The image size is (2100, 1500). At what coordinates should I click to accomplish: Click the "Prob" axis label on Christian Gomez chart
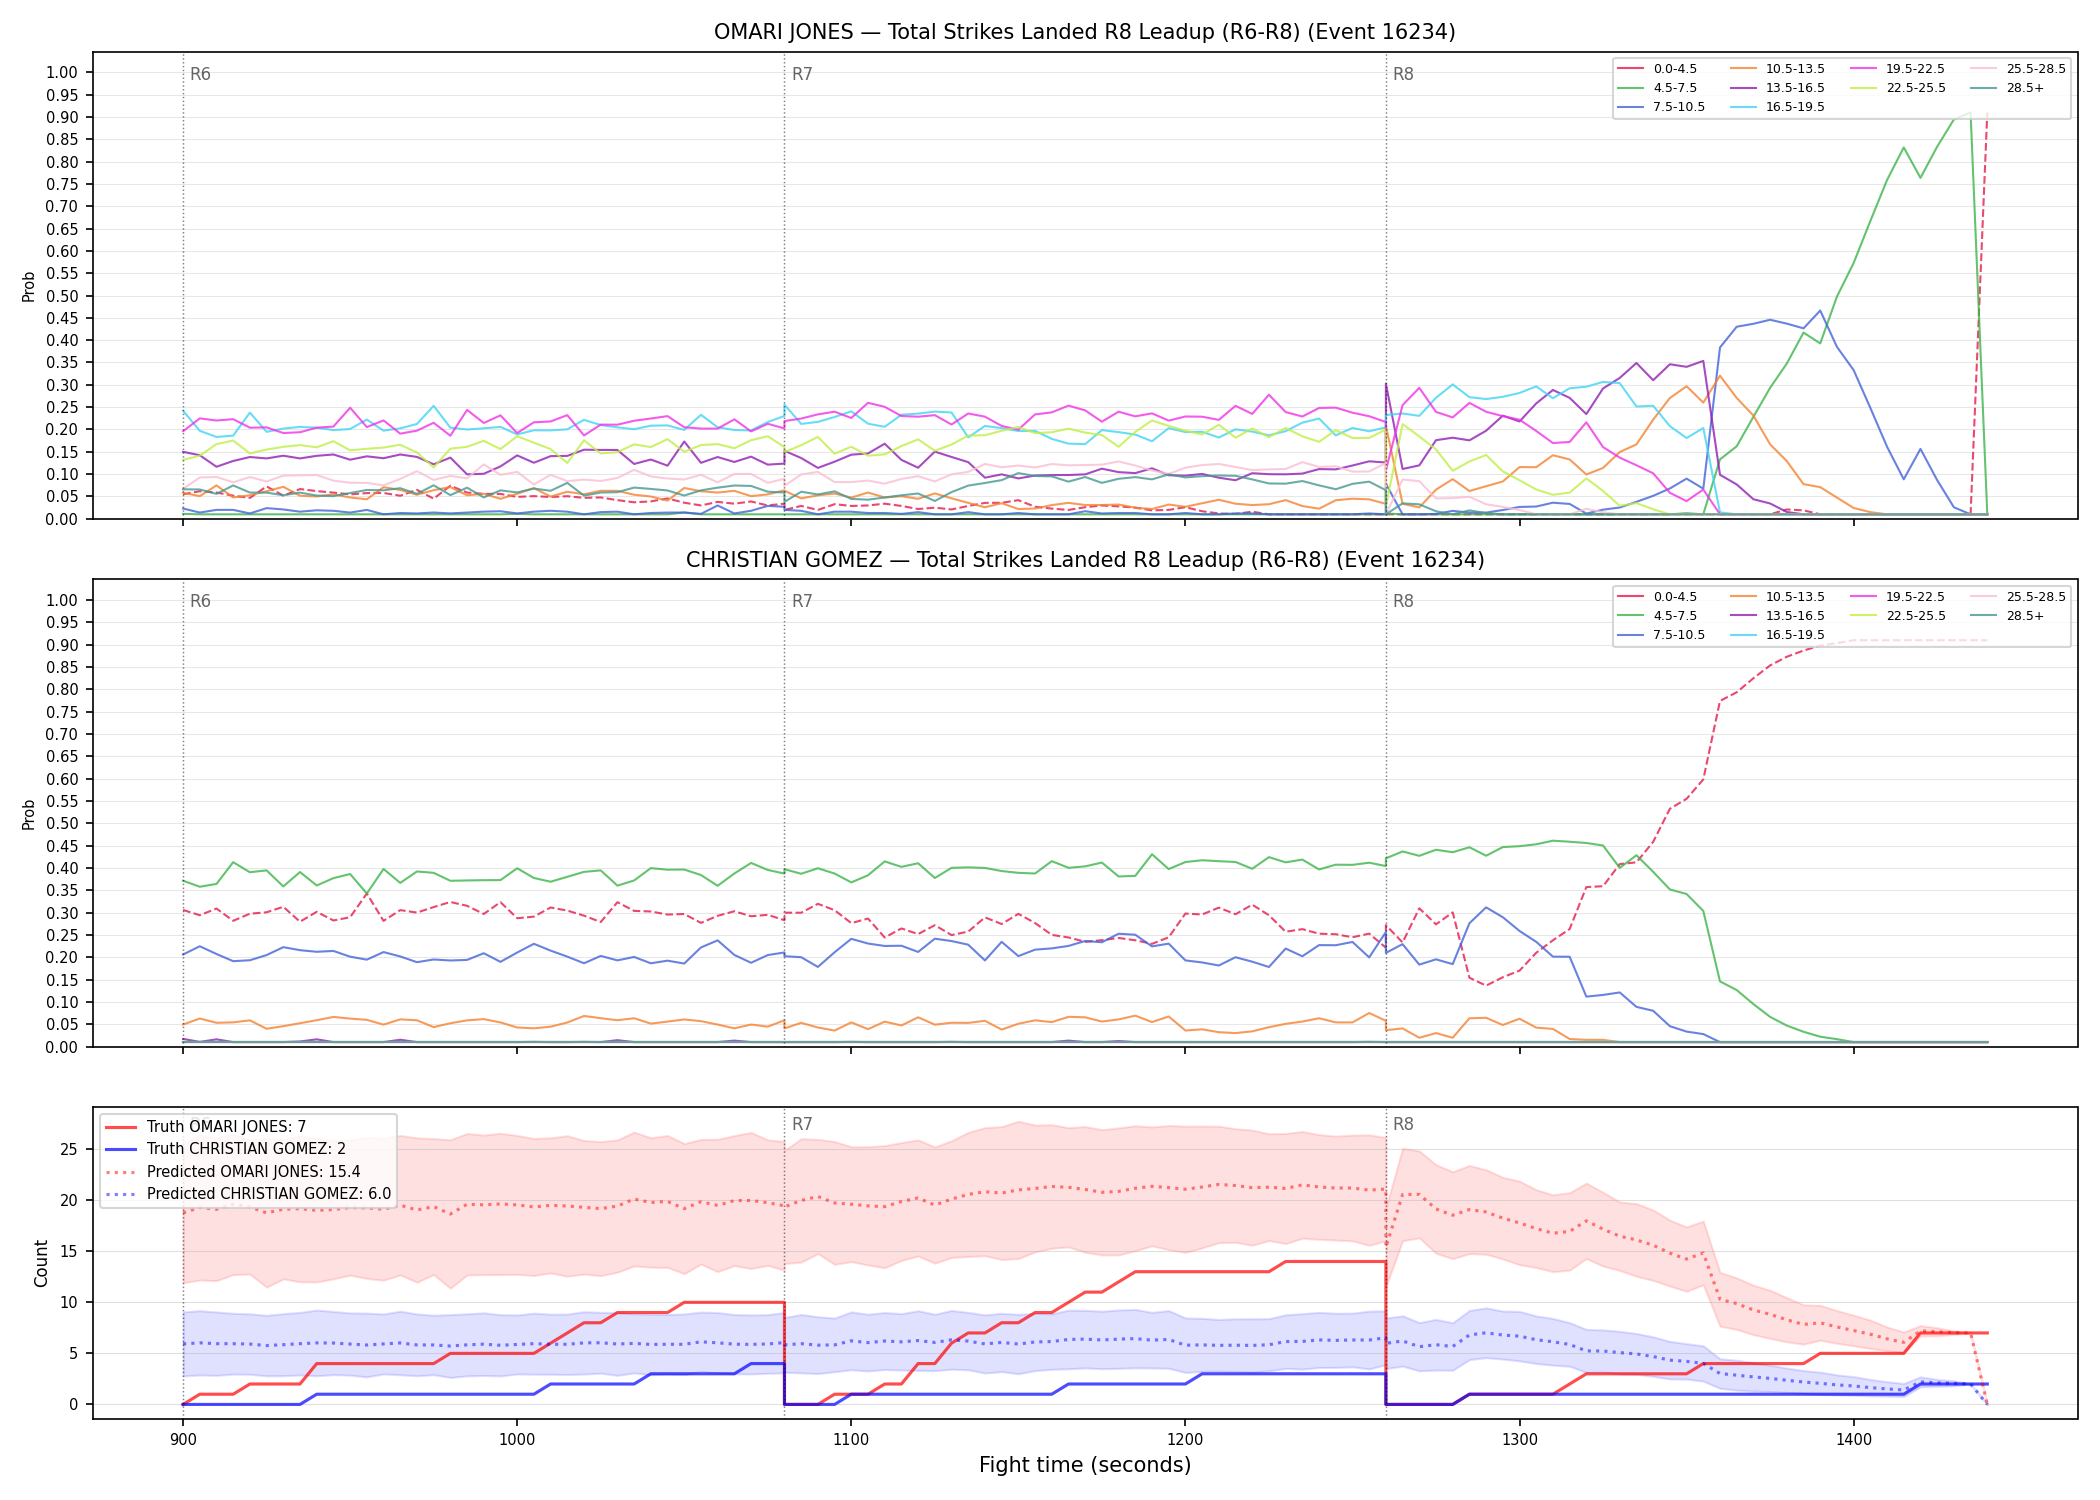(29, 814)
